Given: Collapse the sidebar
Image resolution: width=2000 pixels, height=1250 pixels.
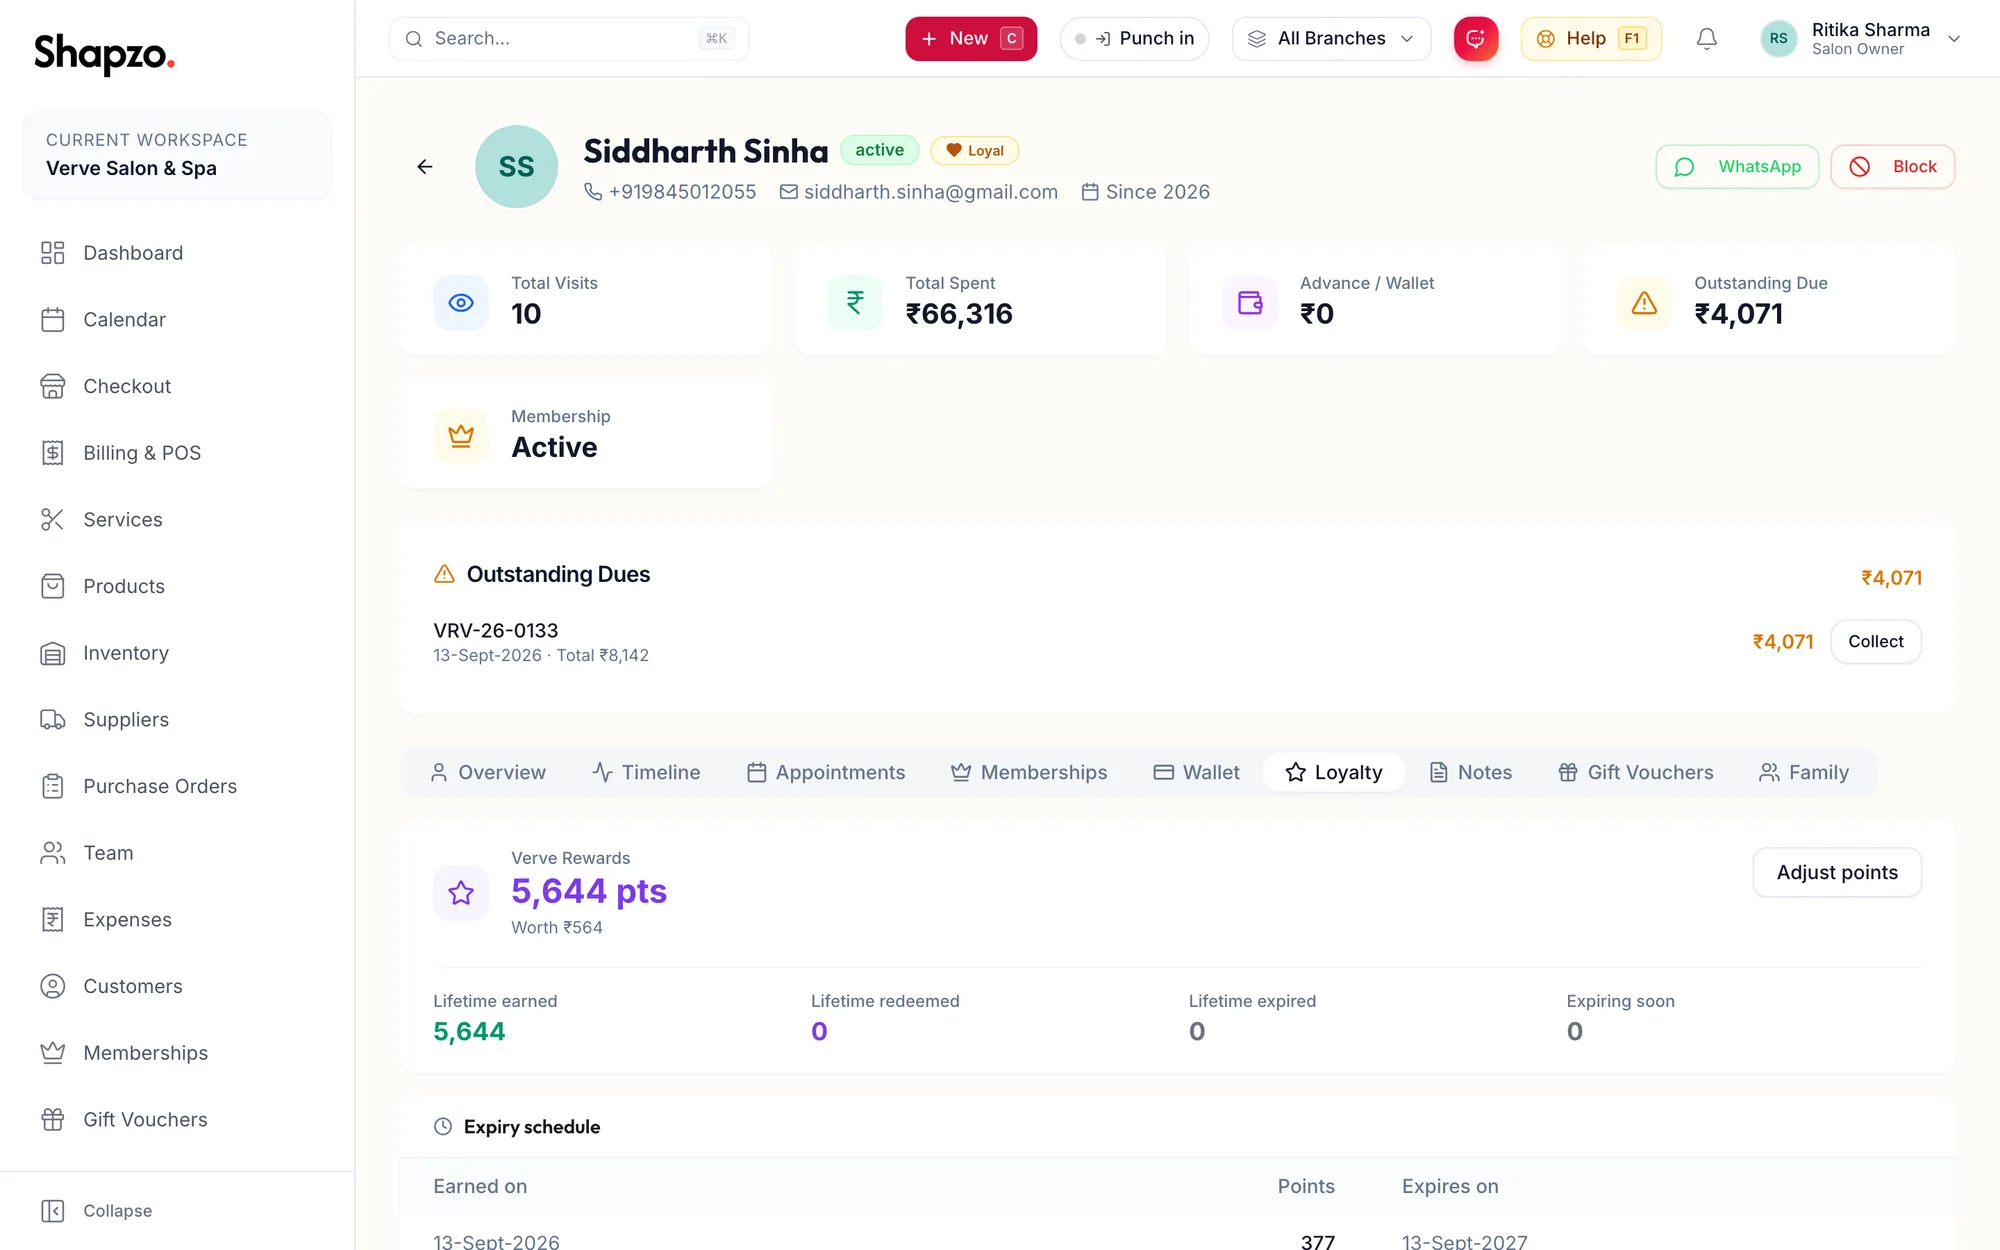Looking at the screenshot, I should [x=97, y=1211].
